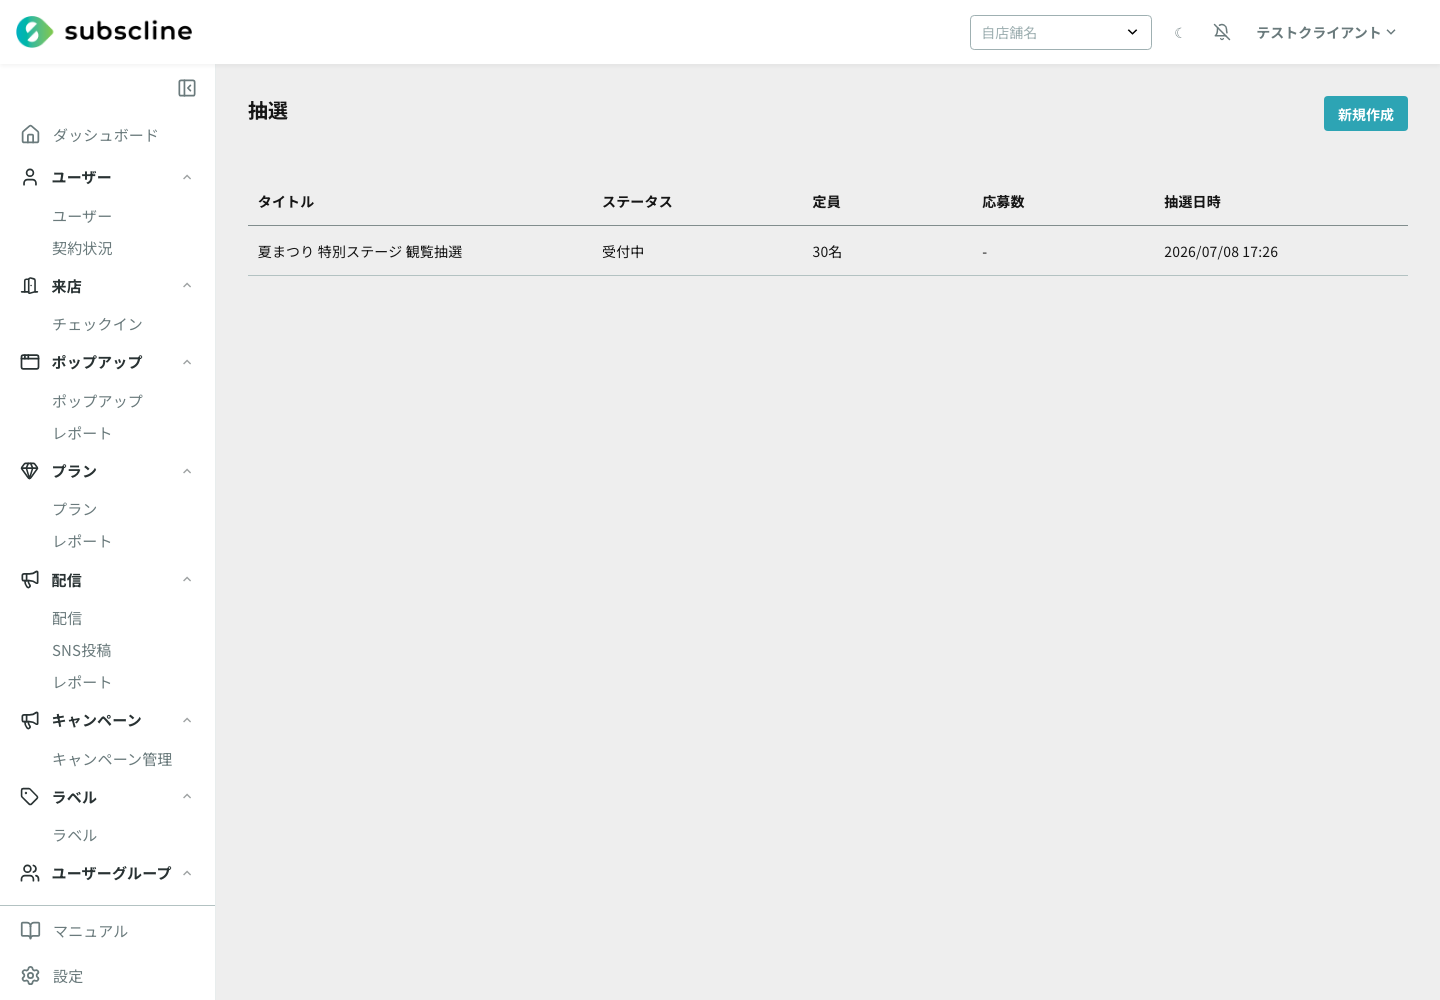Screen dimensions: 1440x1000
Task: Open the 自店舗名 store dropdown
Action: [1061, 32]
